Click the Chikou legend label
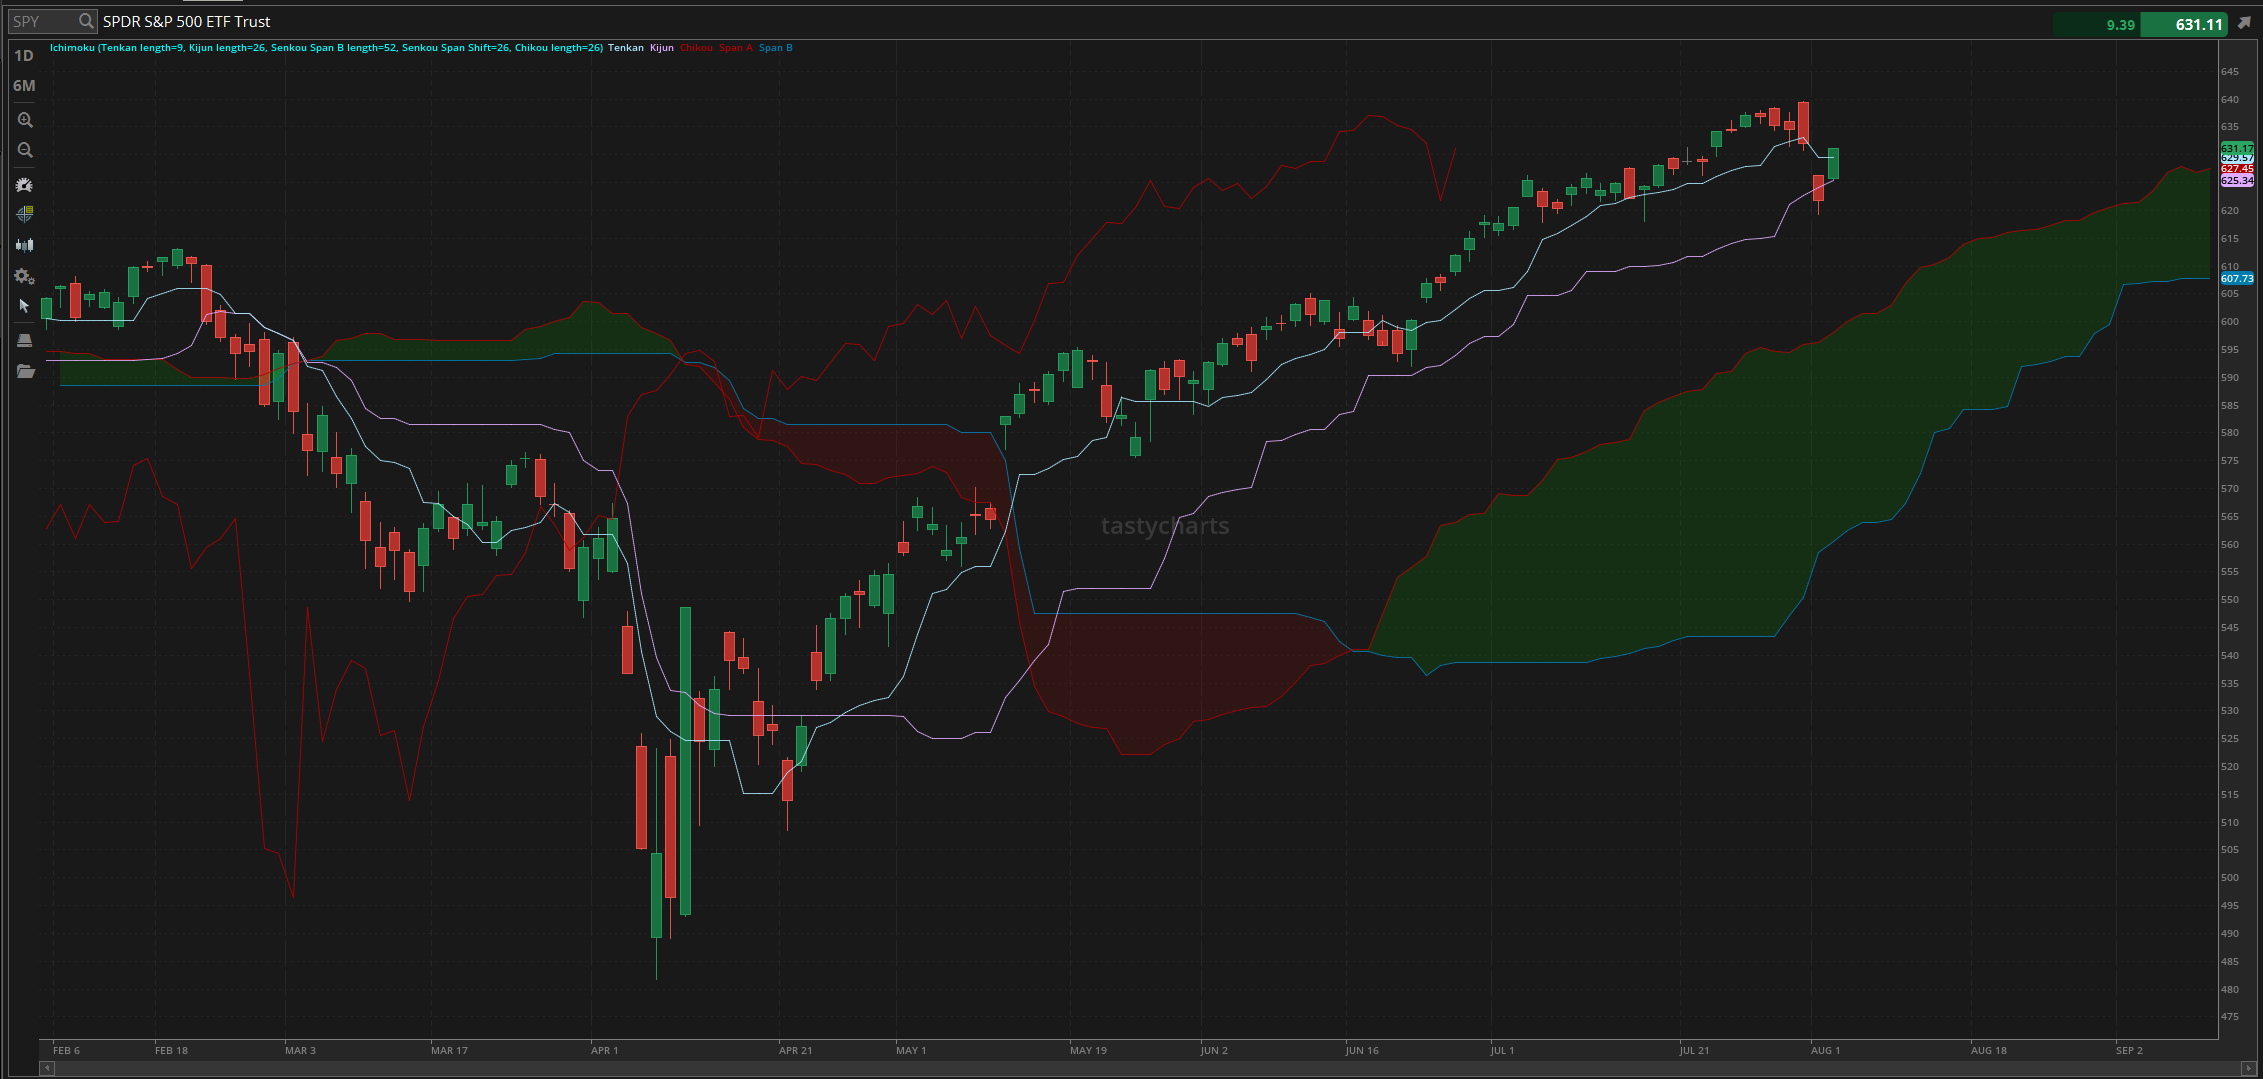This screenshot has height=1079, width=2263. click(697, 47)
